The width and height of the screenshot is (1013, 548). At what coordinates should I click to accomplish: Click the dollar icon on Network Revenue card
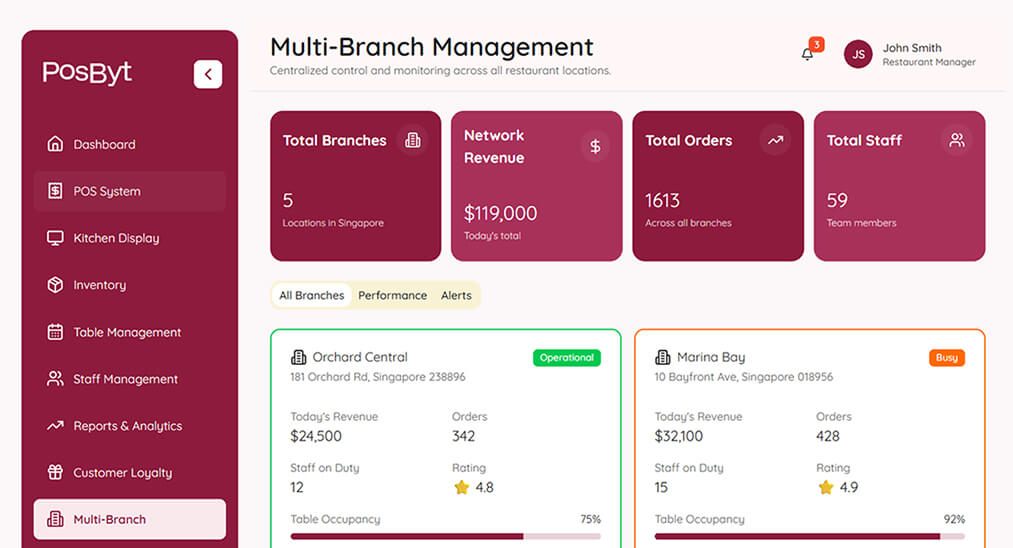(x=595, y=147)
